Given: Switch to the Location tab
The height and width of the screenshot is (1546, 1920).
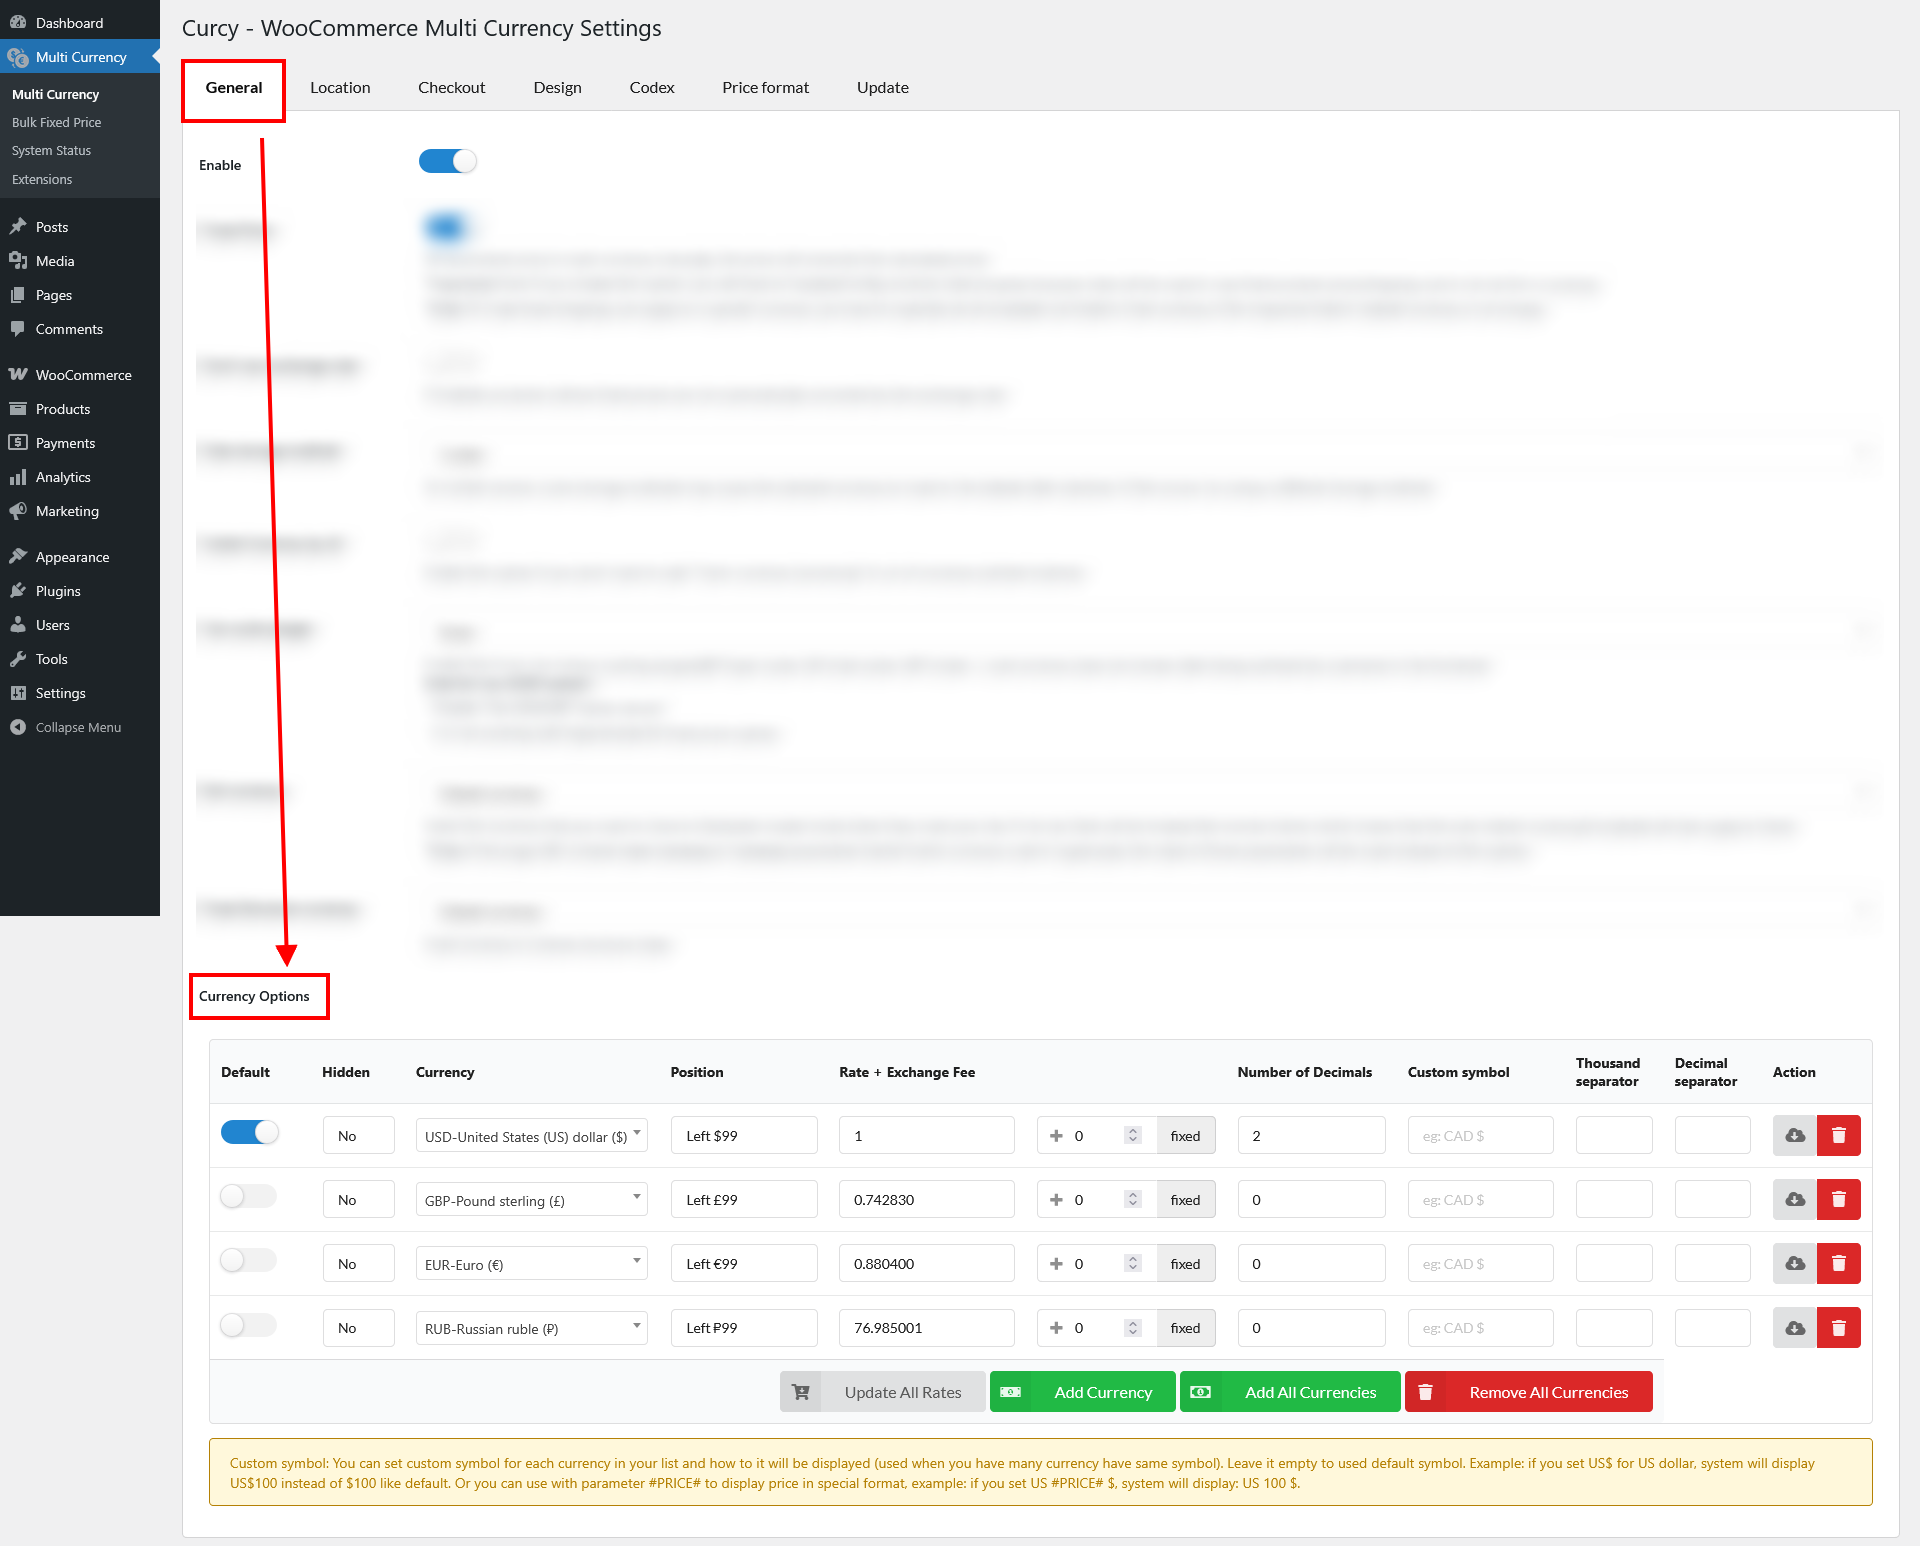Looking at the screenshot, I should pos(340,88).
